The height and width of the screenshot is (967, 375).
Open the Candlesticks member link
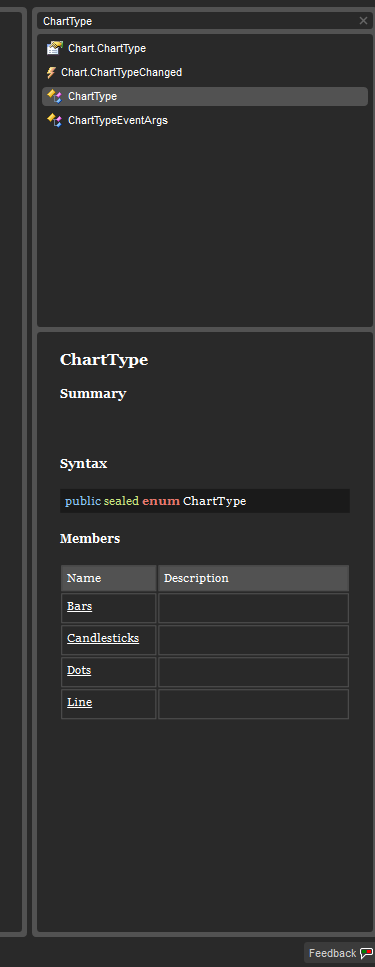[x=103, y=638]
